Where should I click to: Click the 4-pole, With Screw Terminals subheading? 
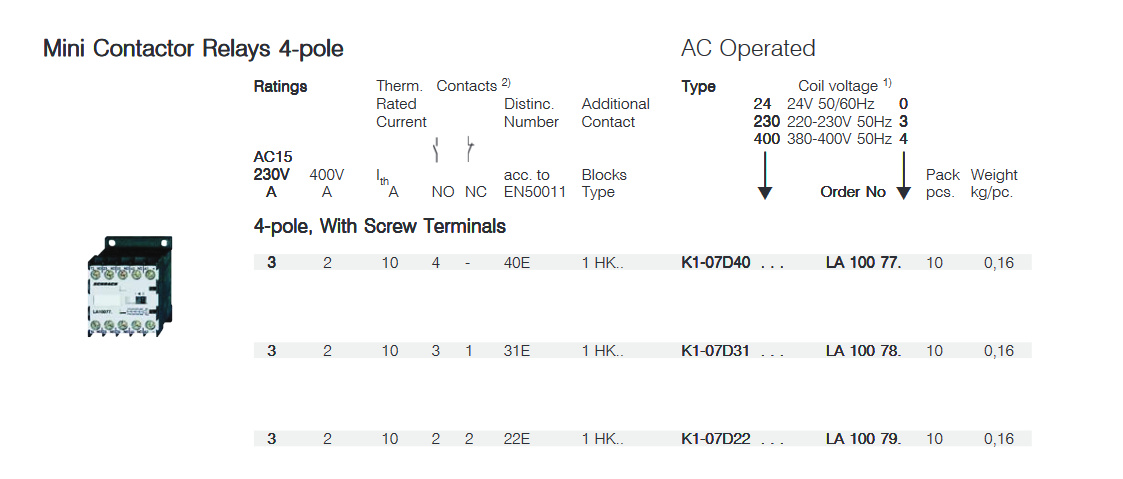[380, 226]
